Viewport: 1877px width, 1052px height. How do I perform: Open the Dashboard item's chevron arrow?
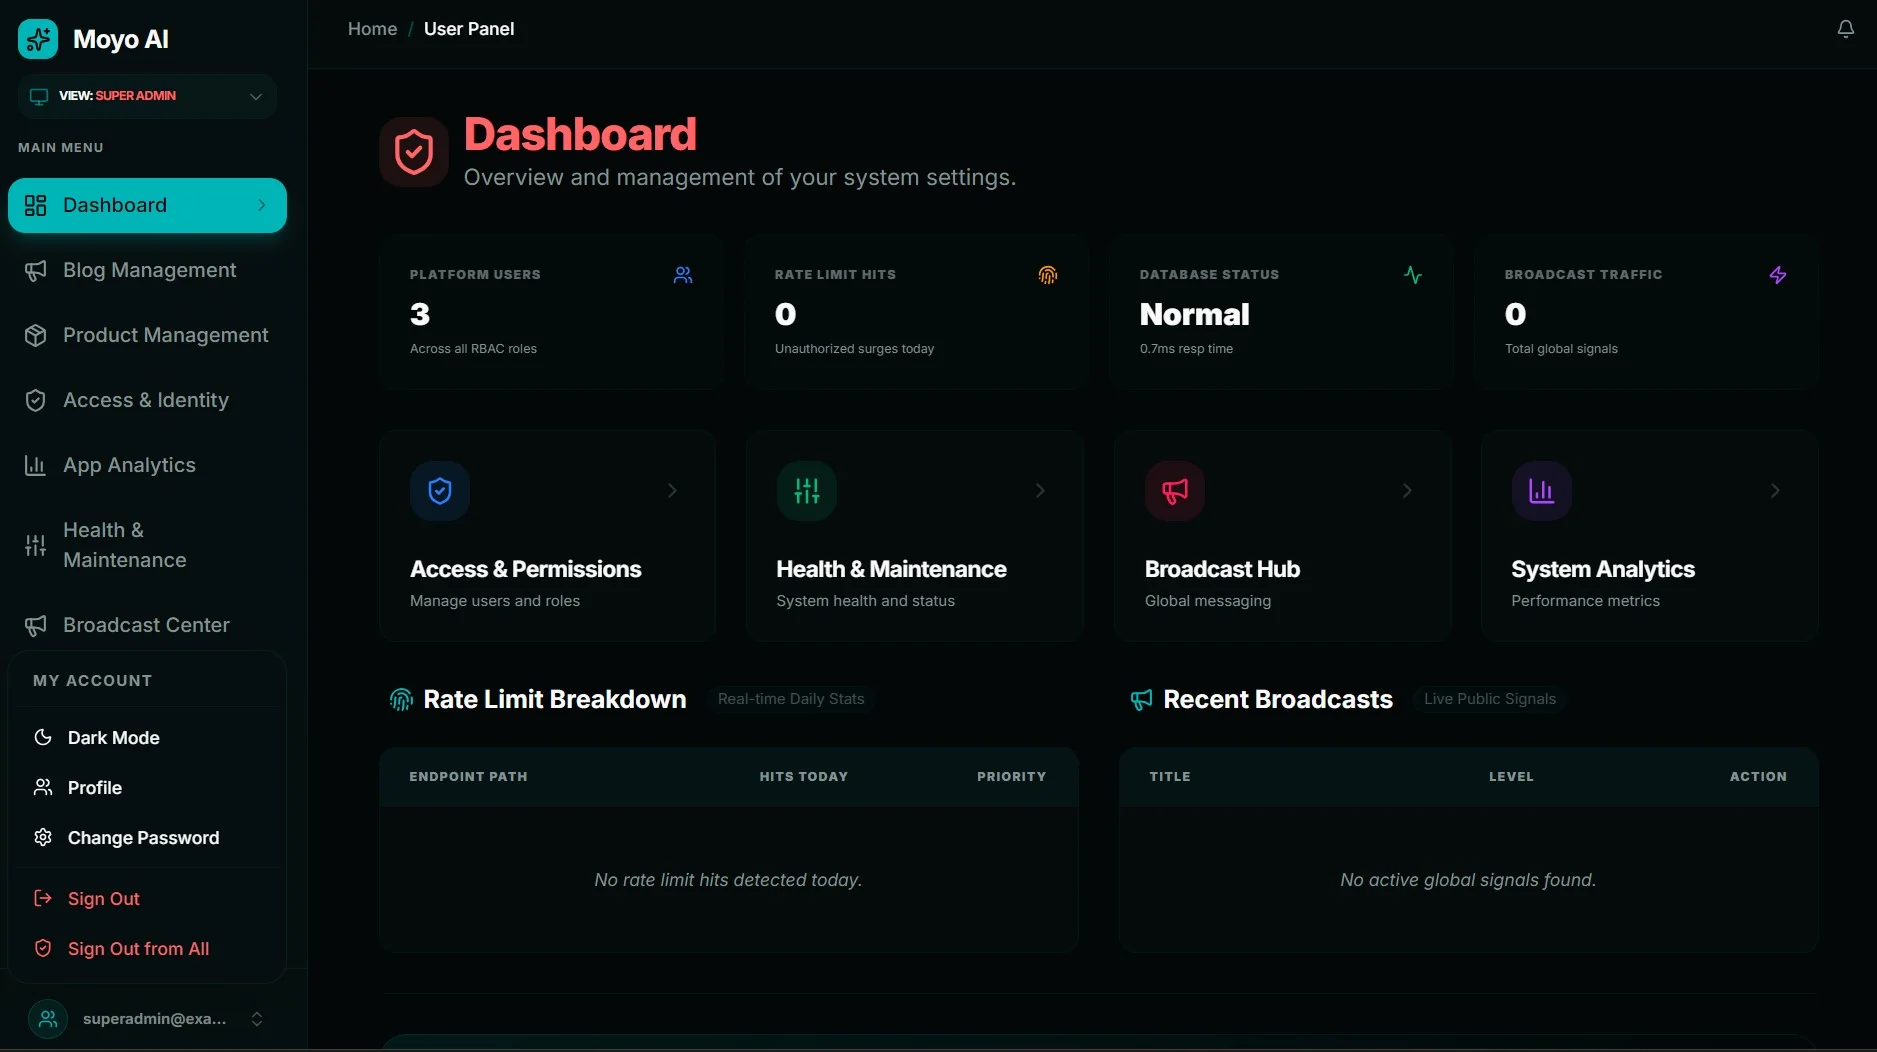(262, 205)
